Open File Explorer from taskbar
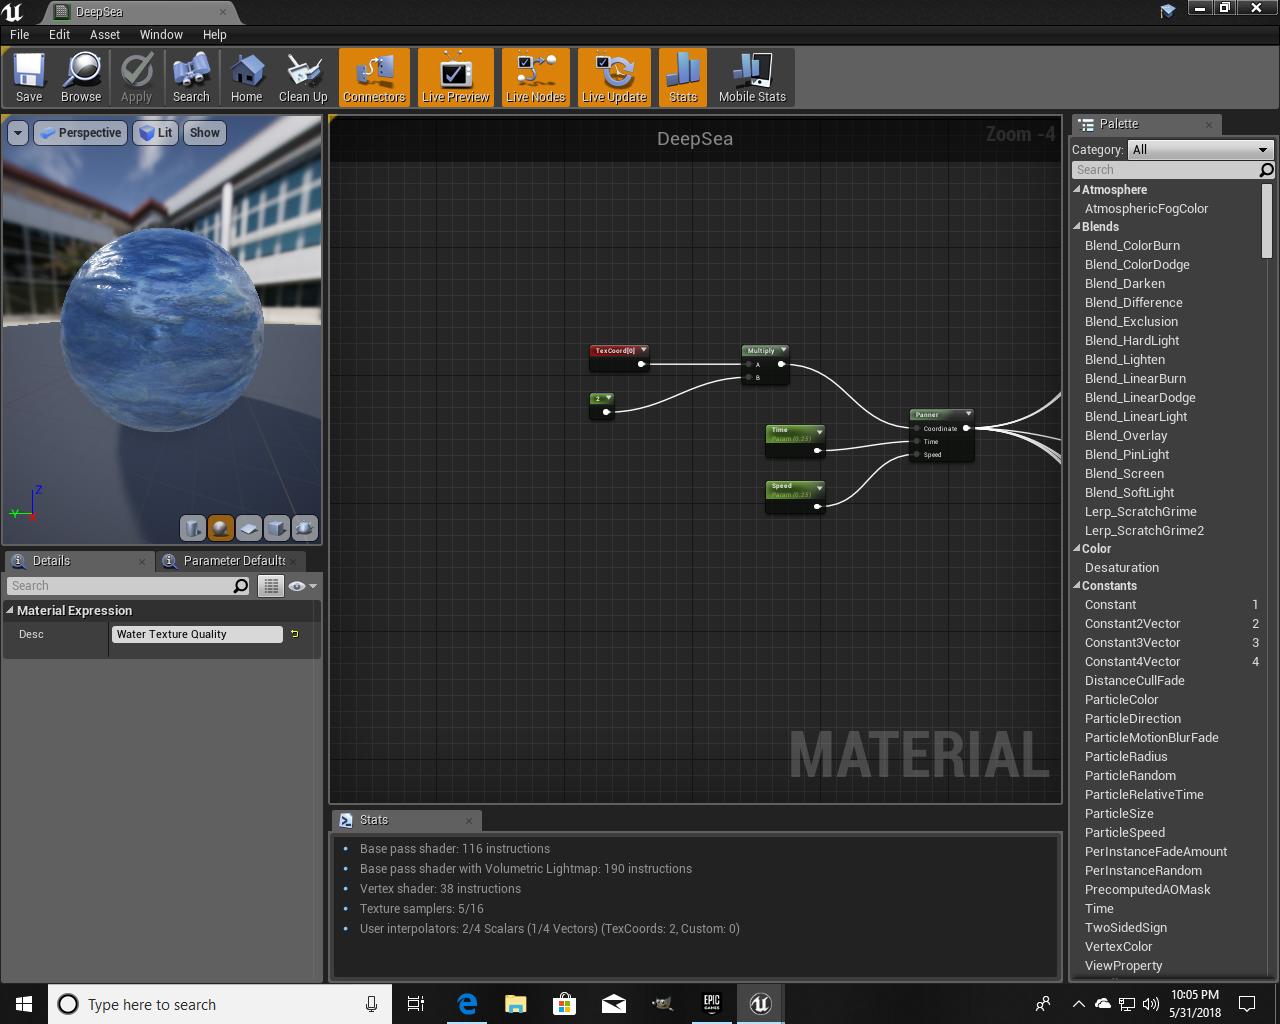The height and width of the screenshot is (1024, 1280). 515,1004
